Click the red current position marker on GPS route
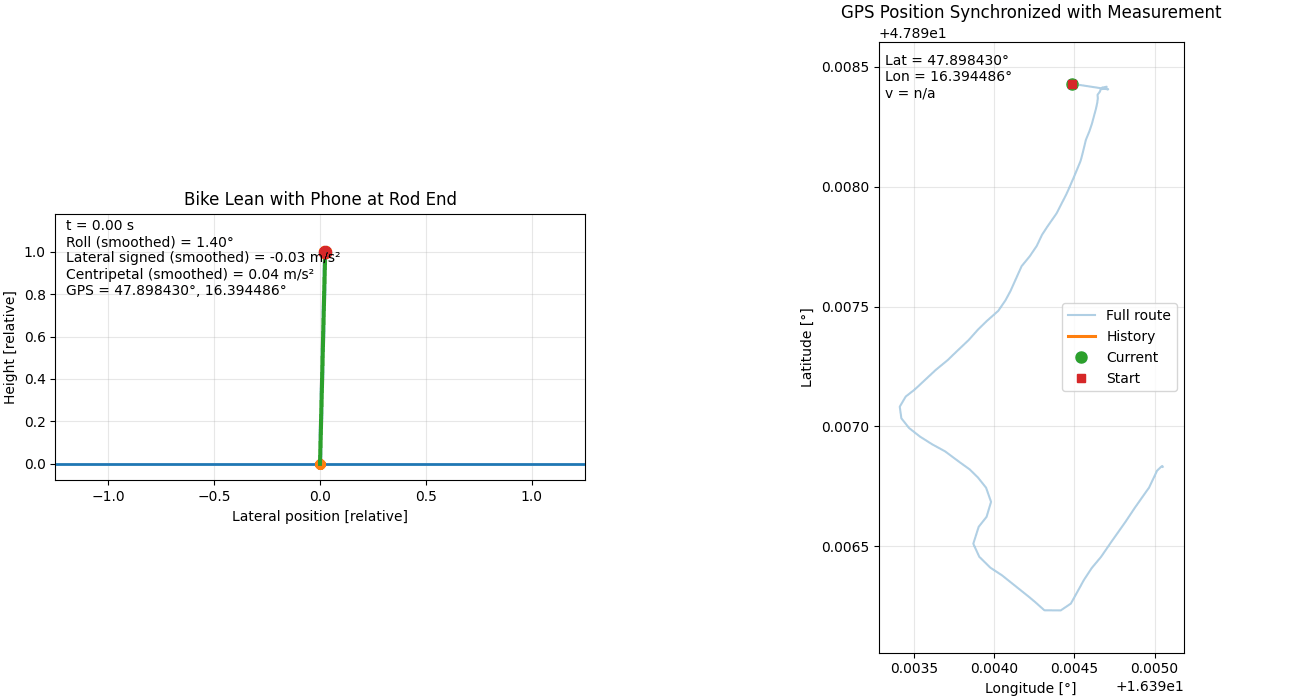The width and height of the screenshot is (1300, 700). click(1072, 84)
